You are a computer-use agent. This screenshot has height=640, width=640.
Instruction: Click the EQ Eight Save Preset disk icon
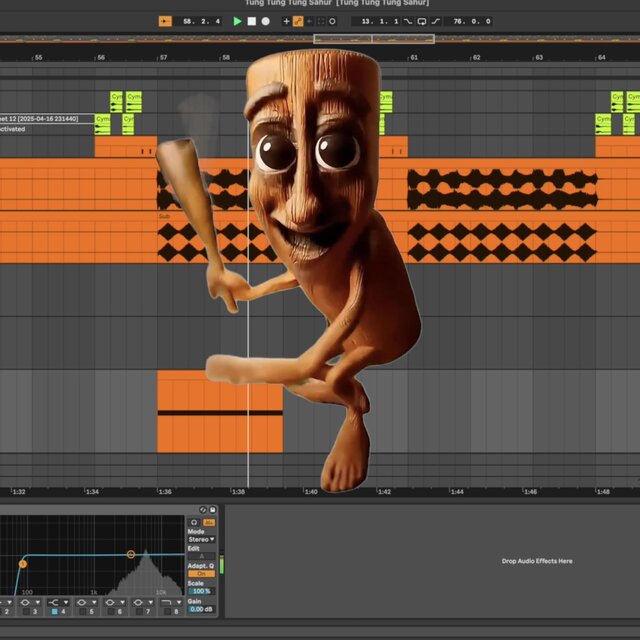point(213,510)
